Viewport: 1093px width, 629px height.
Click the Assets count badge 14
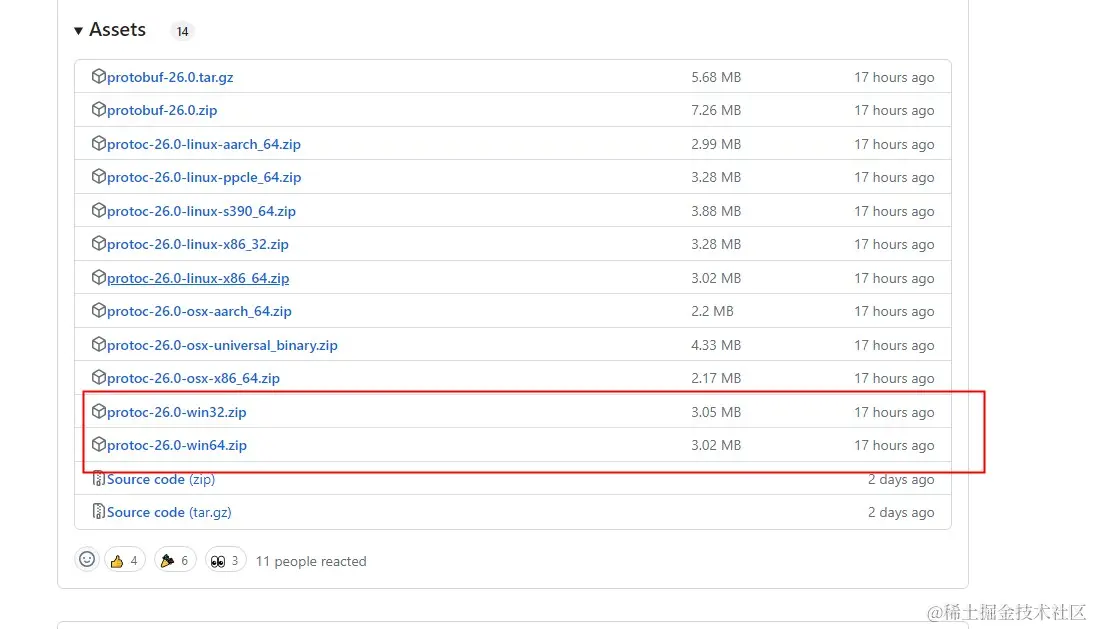tap(182, 31)
